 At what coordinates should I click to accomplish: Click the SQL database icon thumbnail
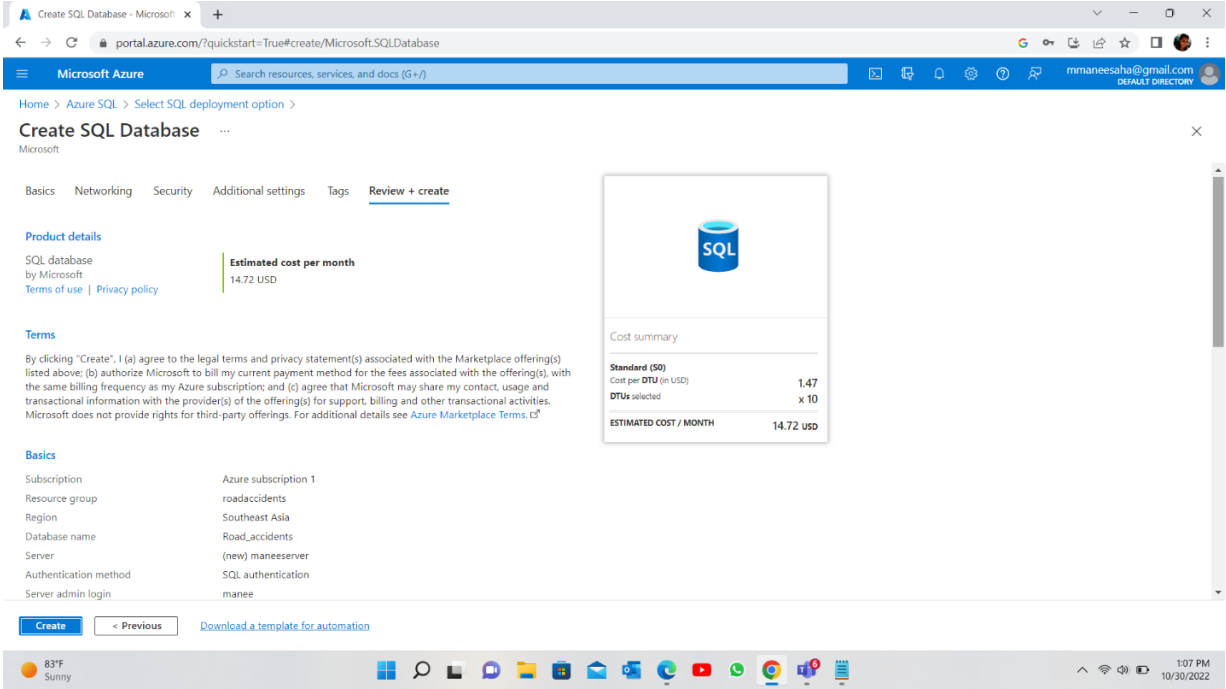(x=717, y=246)
